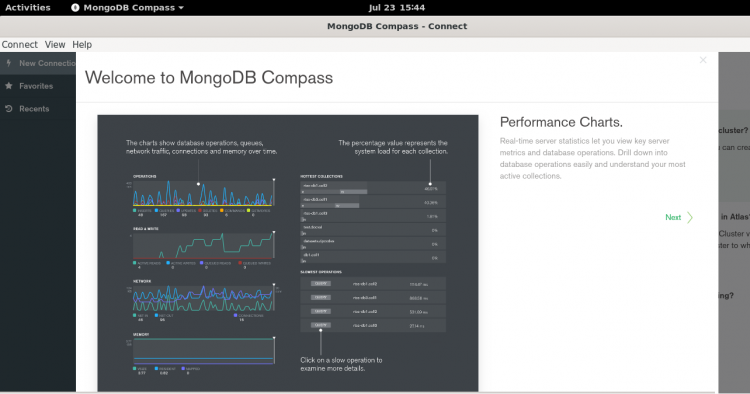
Task: Open the MongoDB Compass app menu dropdown
Action: pos(128,8)
